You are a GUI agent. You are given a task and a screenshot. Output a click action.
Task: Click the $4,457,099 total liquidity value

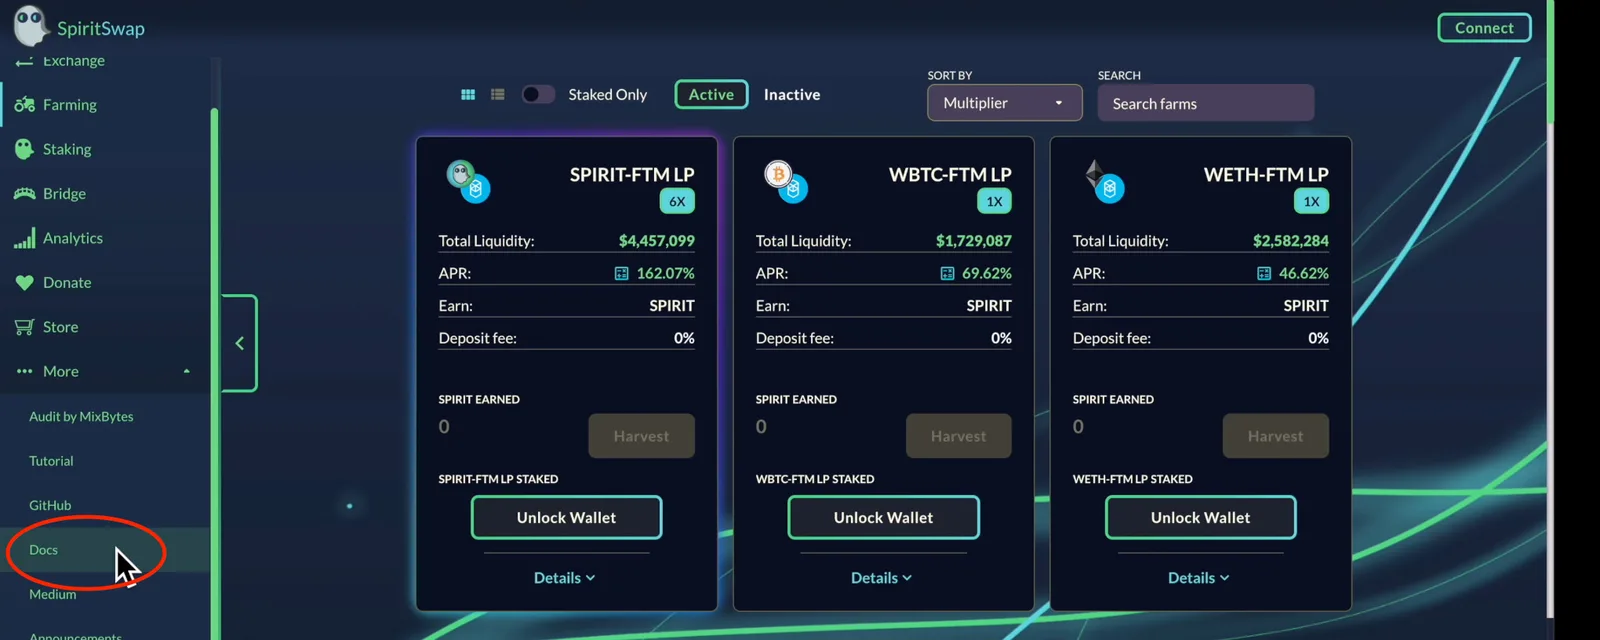click(656, 241)
